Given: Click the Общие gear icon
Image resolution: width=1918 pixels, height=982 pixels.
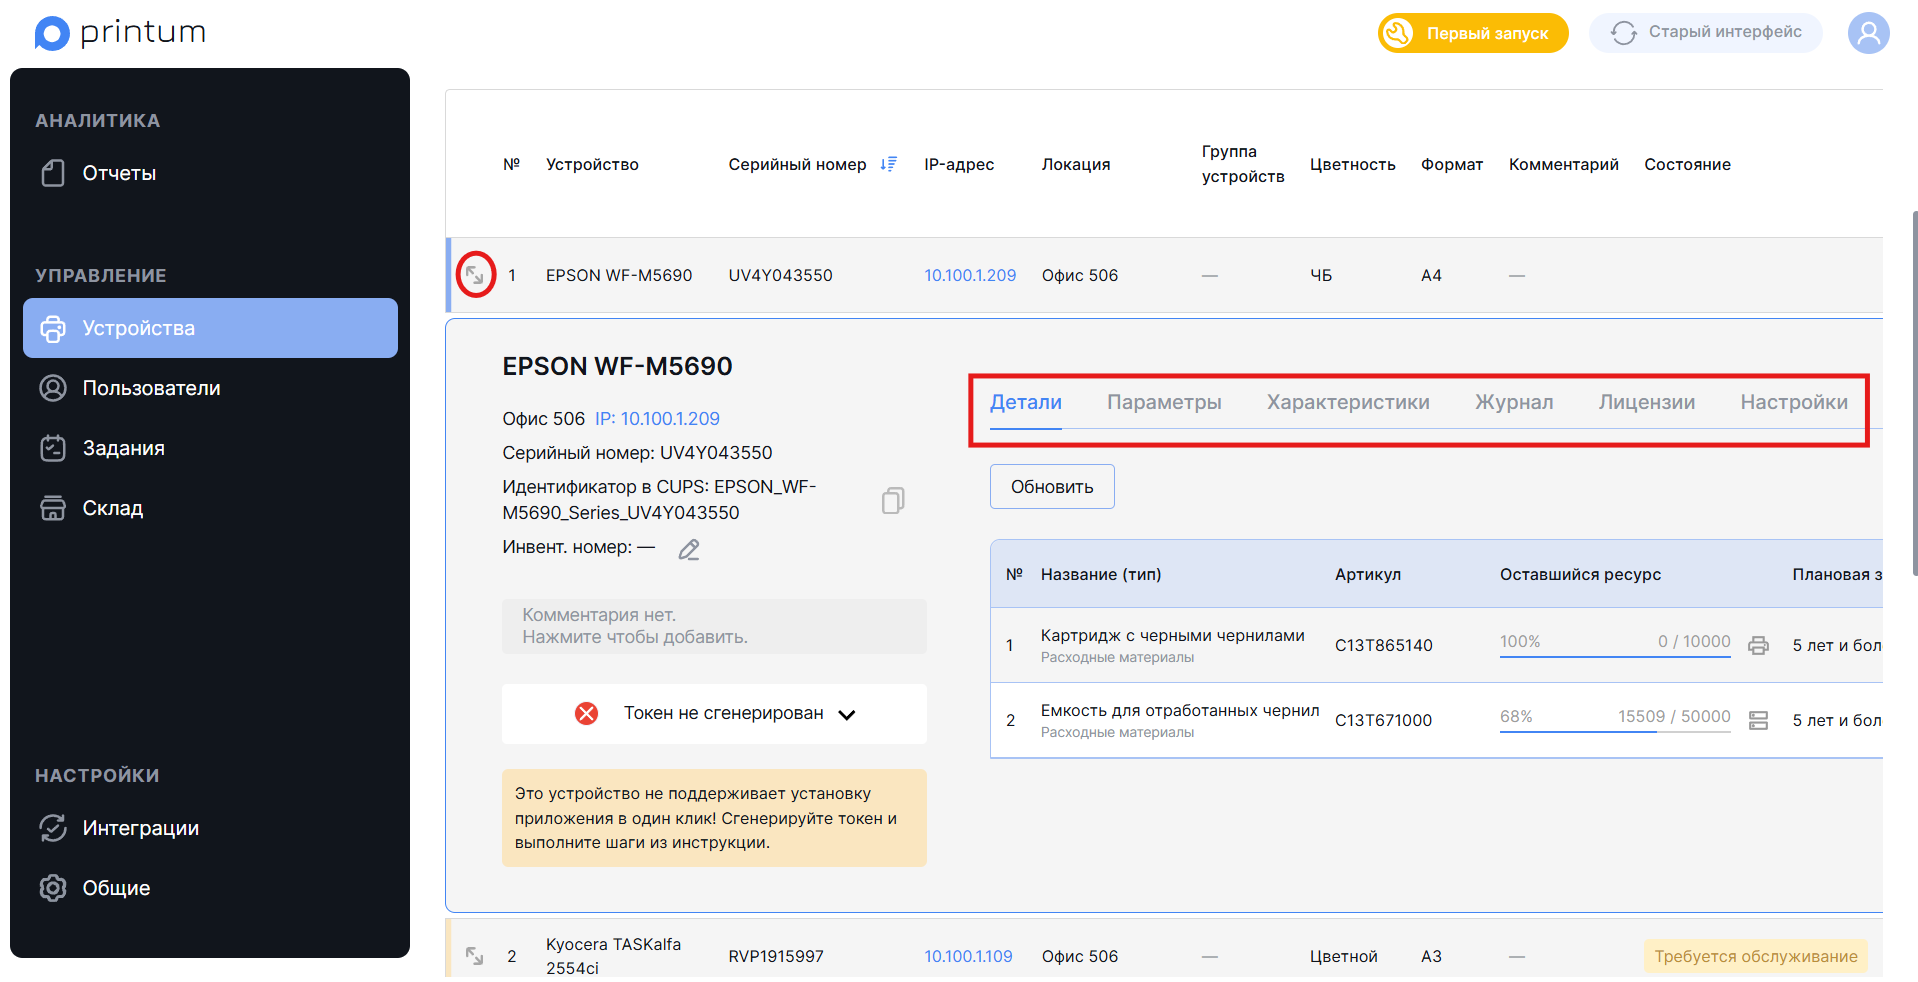Looking at the screenshot, I should [x=53, y=888].
